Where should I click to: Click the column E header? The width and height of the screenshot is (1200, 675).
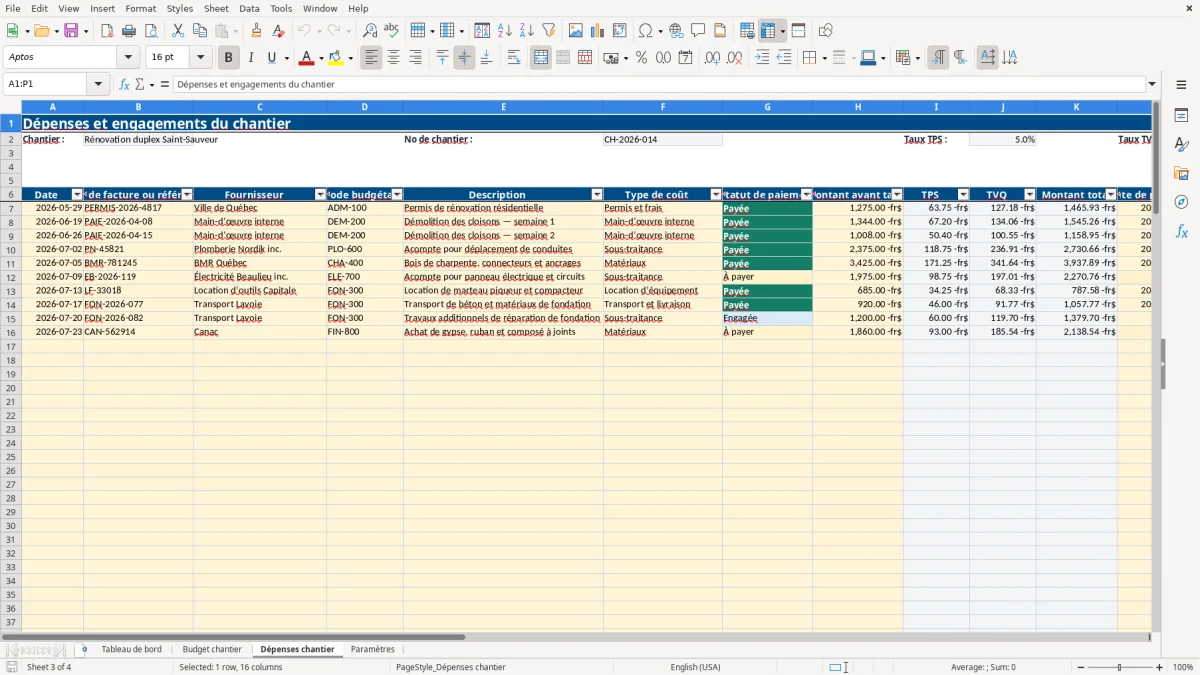tap(503, 106)
